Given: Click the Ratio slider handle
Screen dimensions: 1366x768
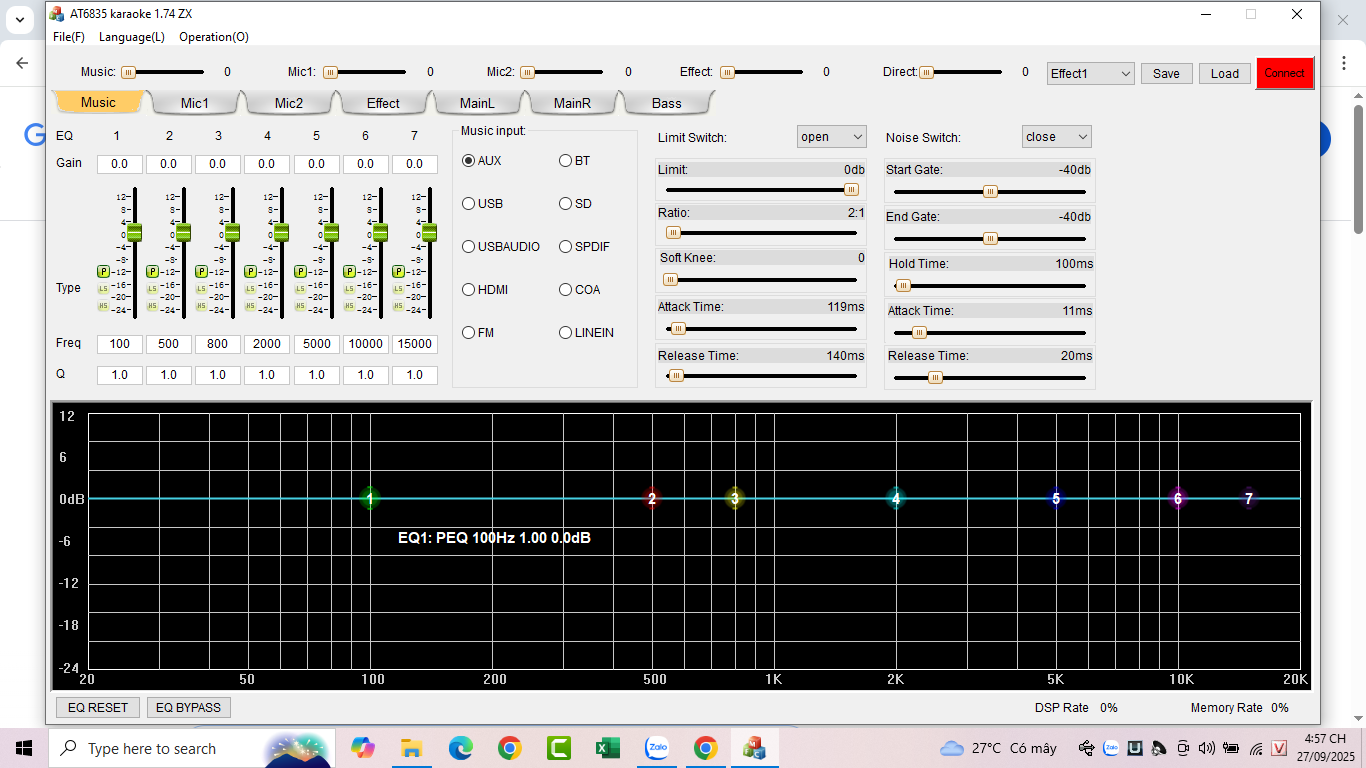Looking at the screenshot, I should point(673,233).
